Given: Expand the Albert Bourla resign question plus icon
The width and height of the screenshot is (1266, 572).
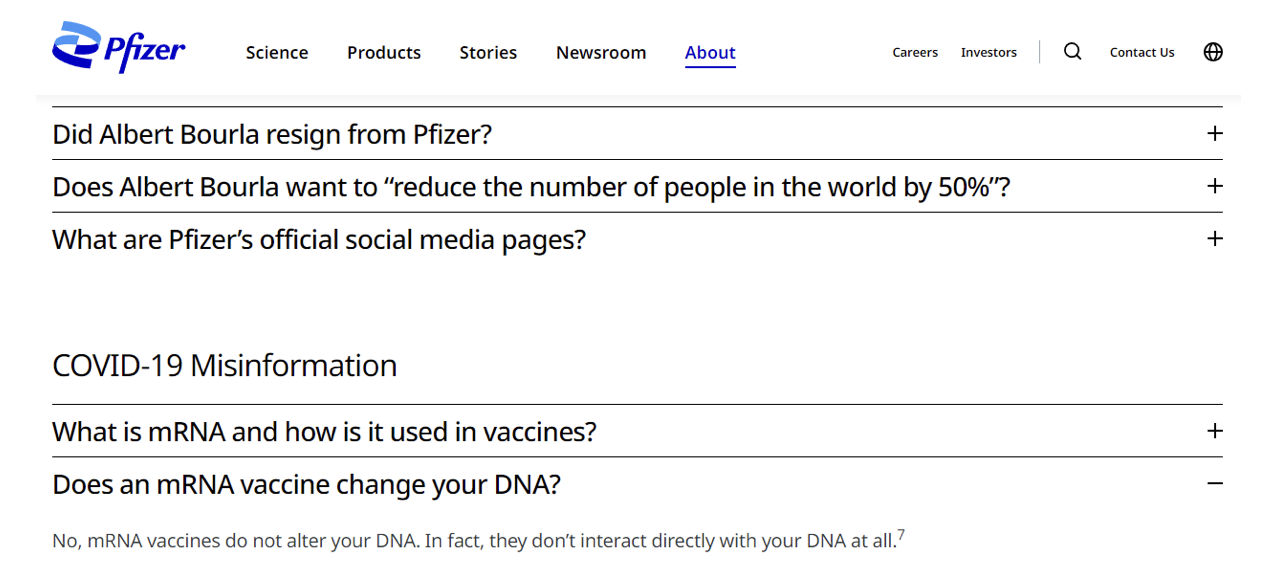Looking at the screenshot, I should (1215, 134).
